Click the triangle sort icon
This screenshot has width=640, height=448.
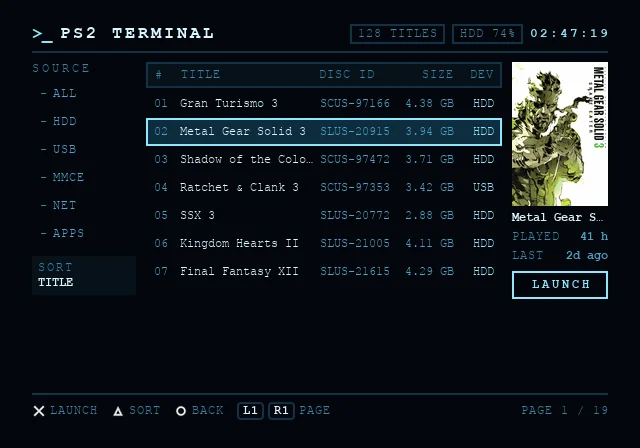[x=118, y=411]
